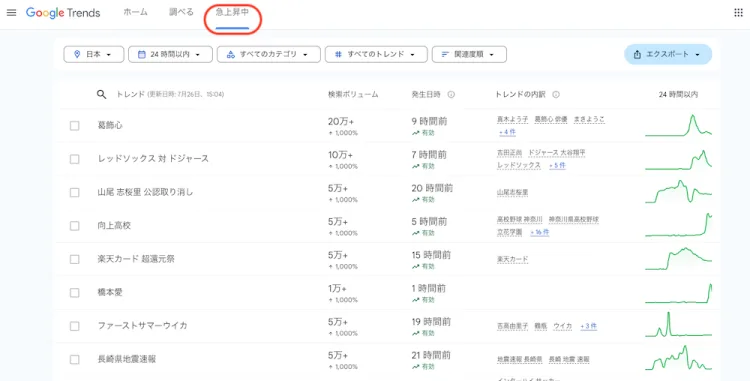750x381 pixels.
Task: Click related query 楽天カード
Action: (x=513, y=259)
